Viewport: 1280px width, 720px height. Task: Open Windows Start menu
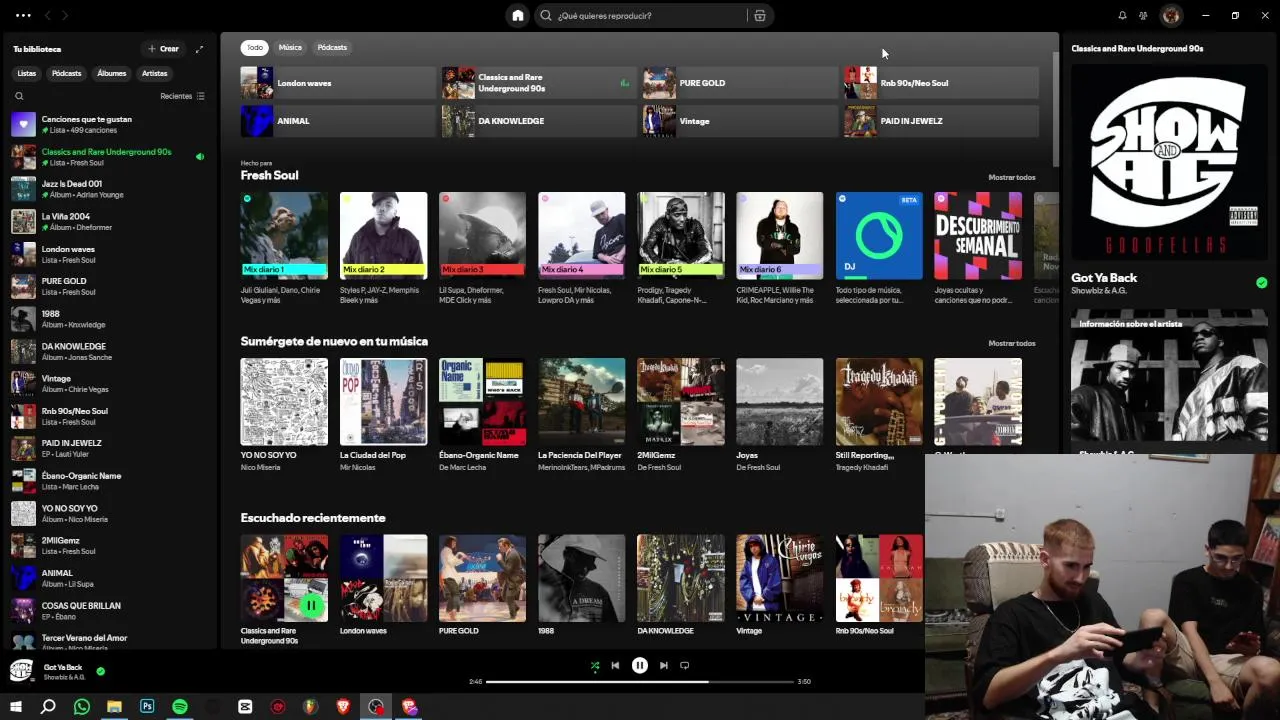(16, 707)
